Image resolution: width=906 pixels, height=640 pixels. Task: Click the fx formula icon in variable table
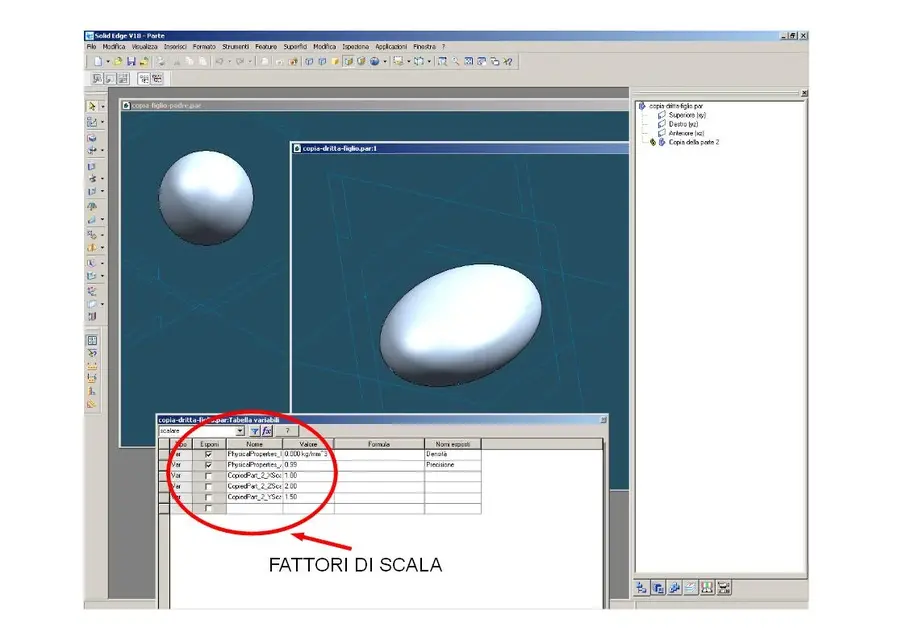266,431
